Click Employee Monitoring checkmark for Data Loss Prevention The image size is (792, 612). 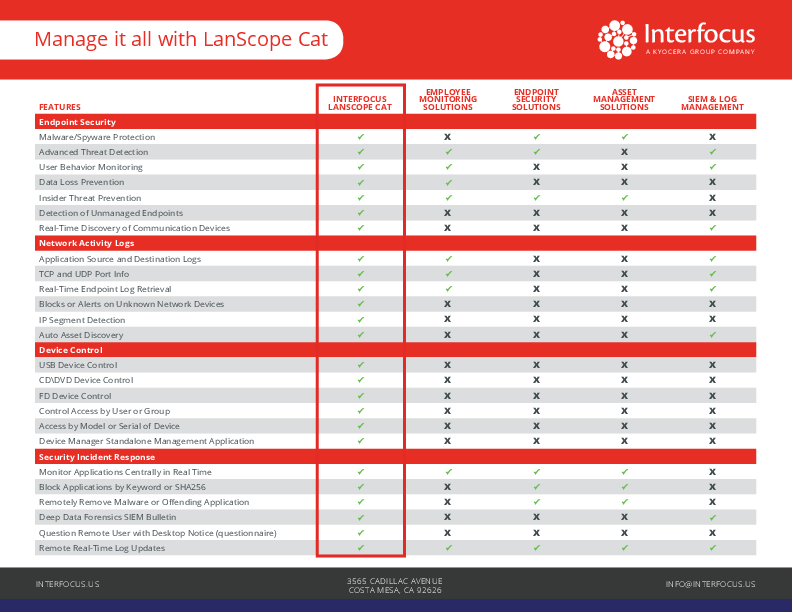pos(449,182)
